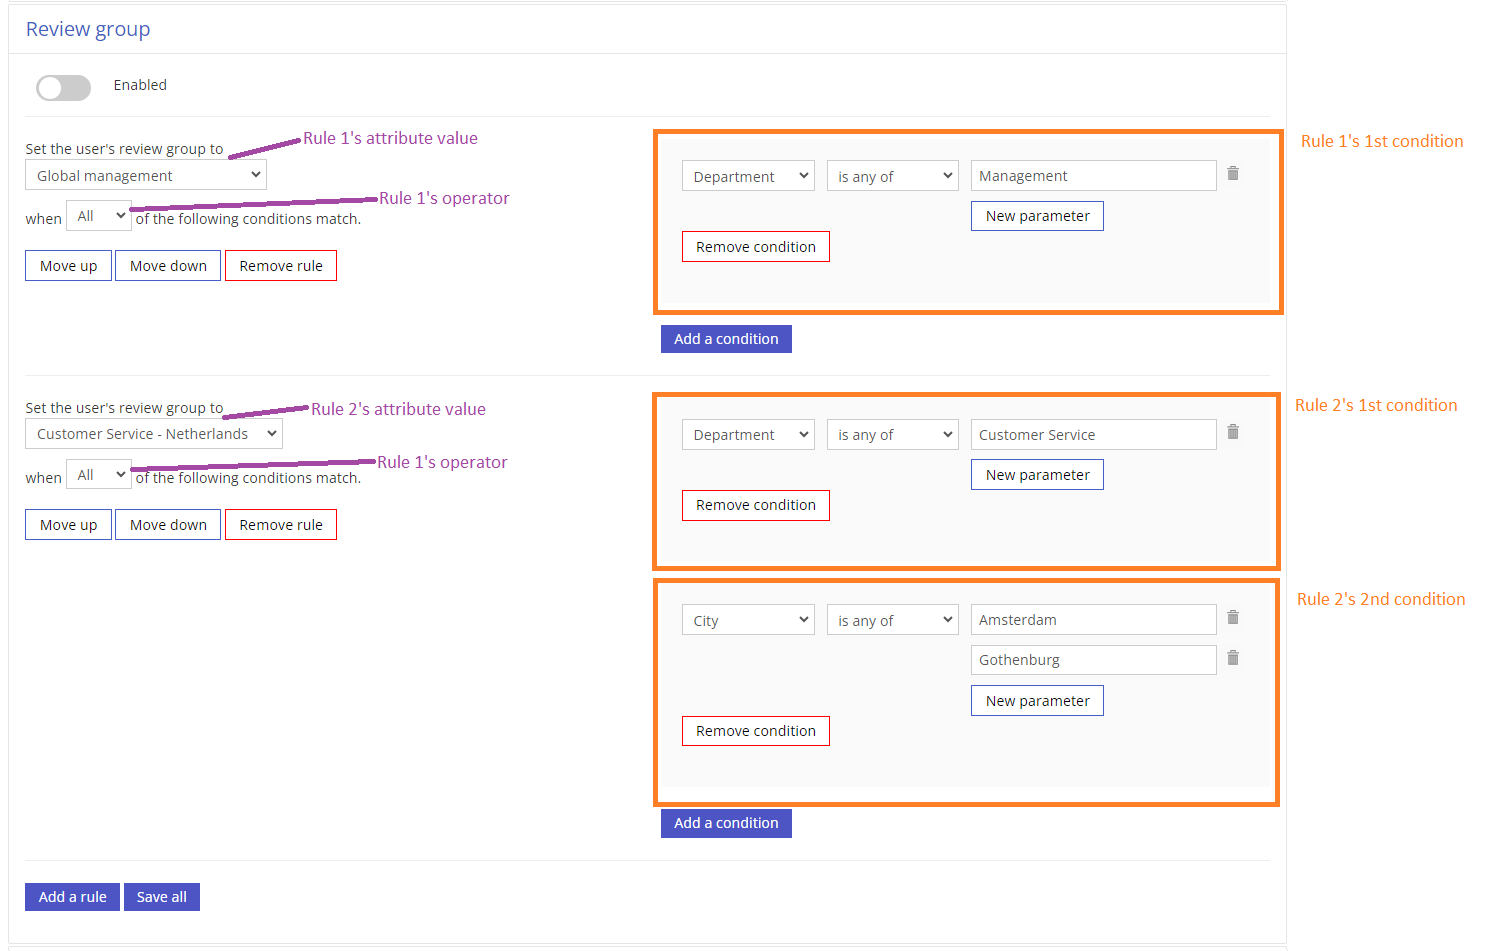Add a condition to the first rule
This screenshot has width=1500, height=951.
click(726, 339)
